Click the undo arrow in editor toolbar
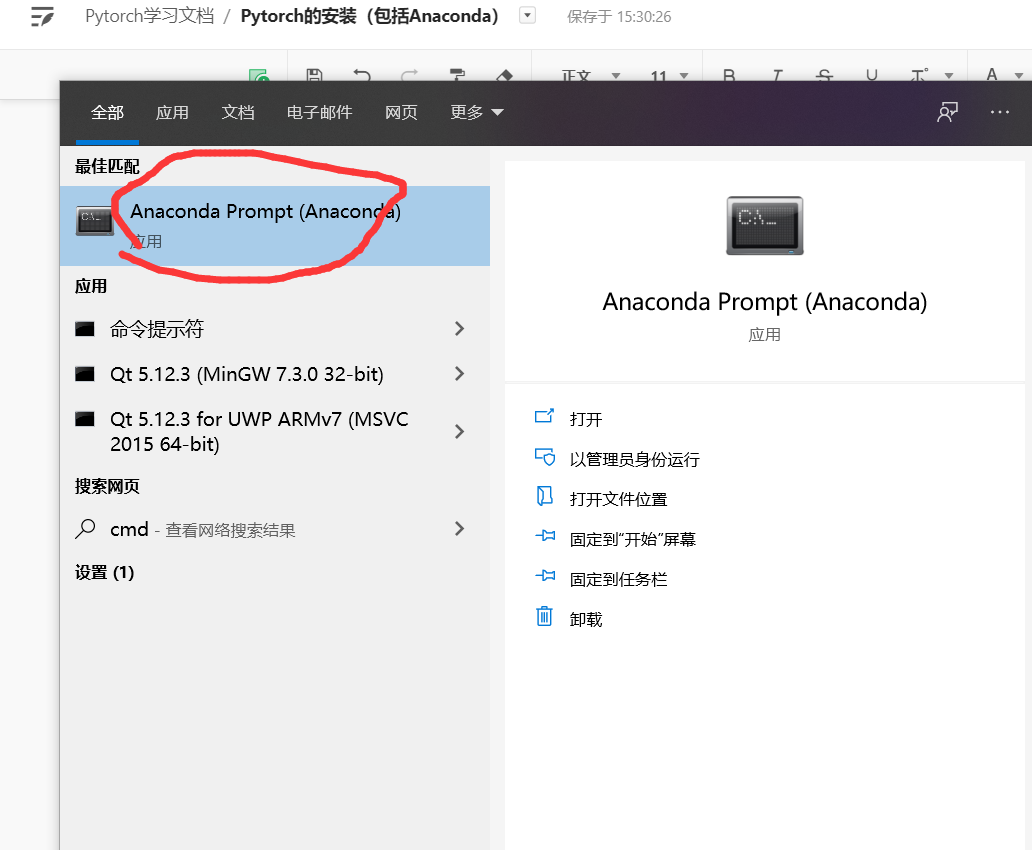This screenshot has height=850, width=1032. (x=362, y=75)
